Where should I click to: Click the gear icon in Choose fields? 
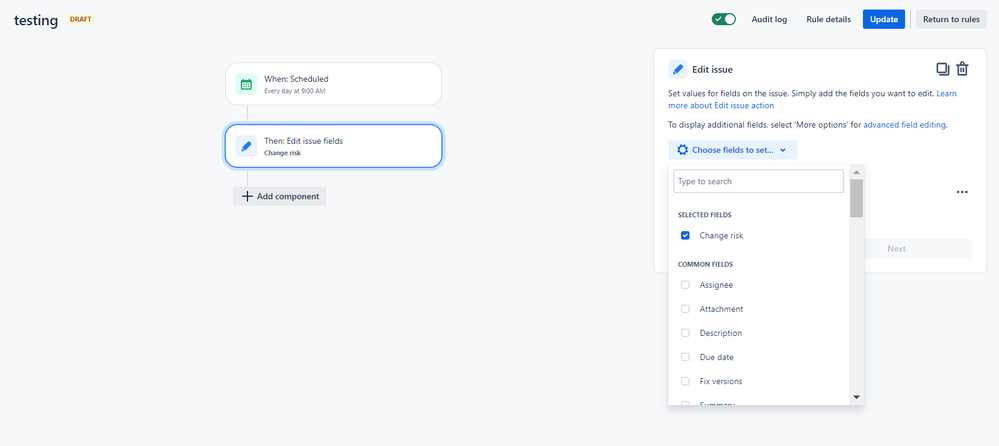click(x=682, y=150)
